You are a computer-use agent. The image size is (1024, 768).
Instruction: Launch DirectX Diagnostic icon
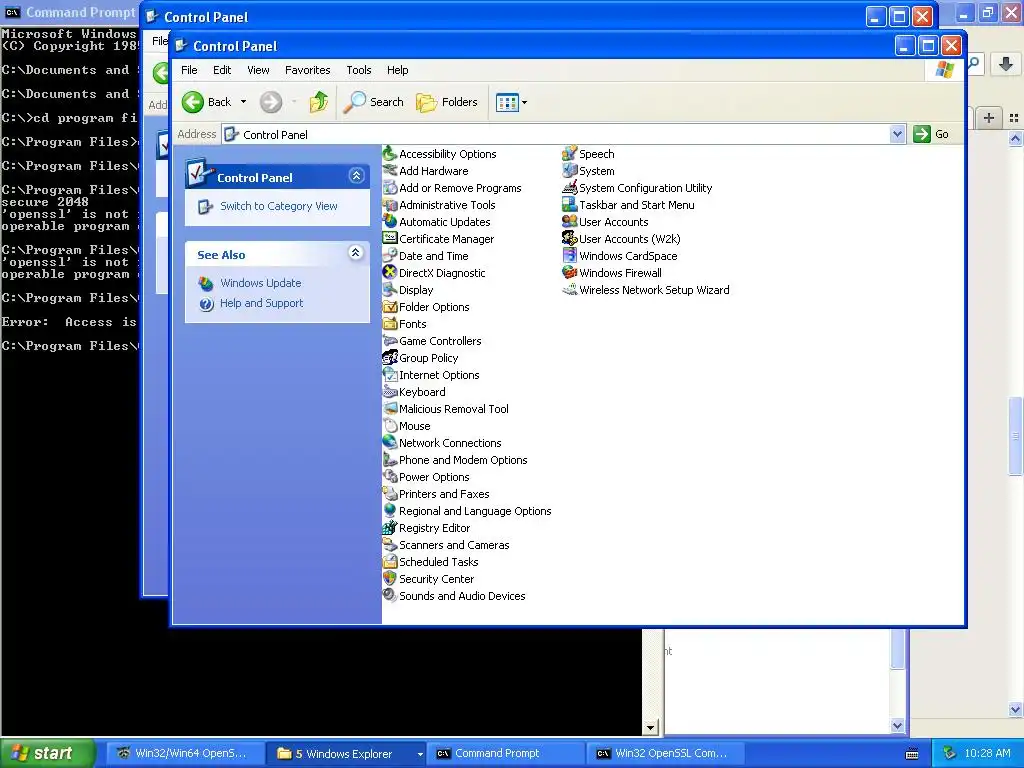point(390,272)
